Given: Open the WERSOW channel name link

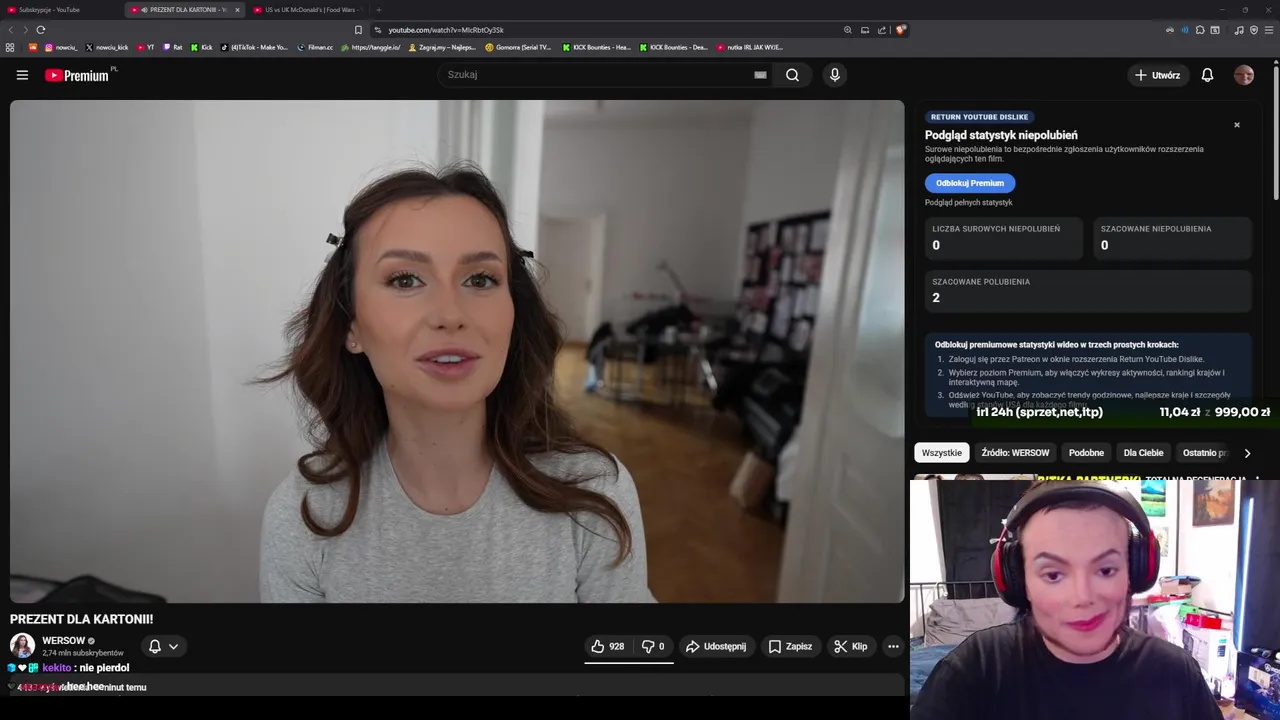Looking at the screenshot, I should click(x=63, y=640).
